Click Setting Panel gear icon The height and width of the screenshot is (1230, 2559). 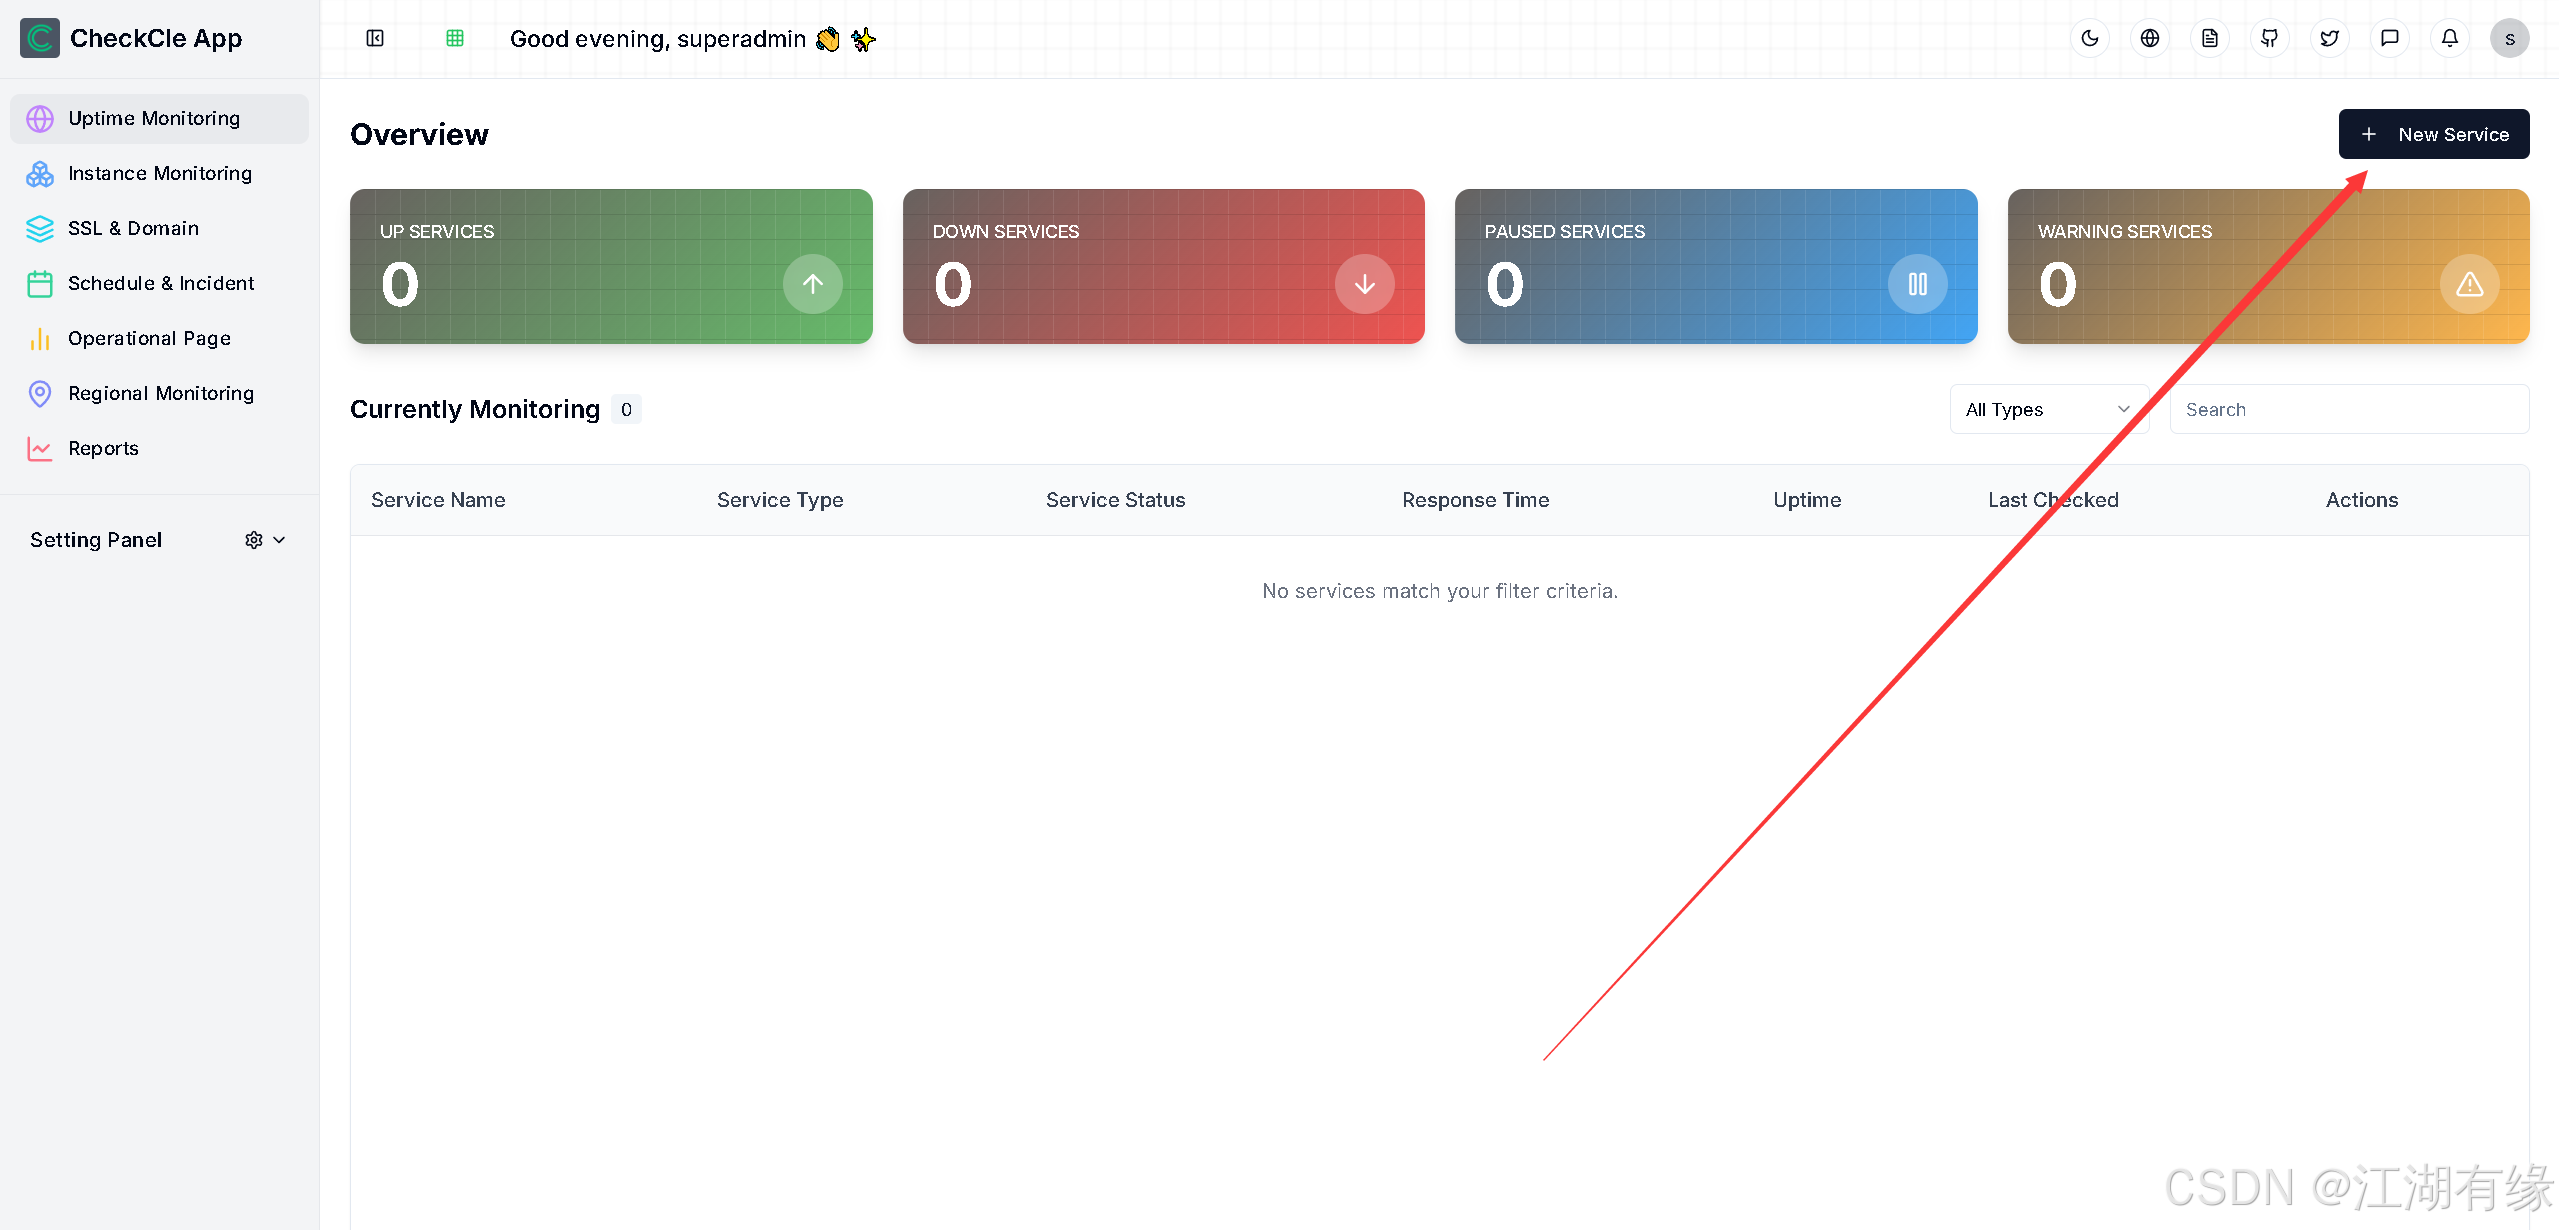[x=253, y=540]
